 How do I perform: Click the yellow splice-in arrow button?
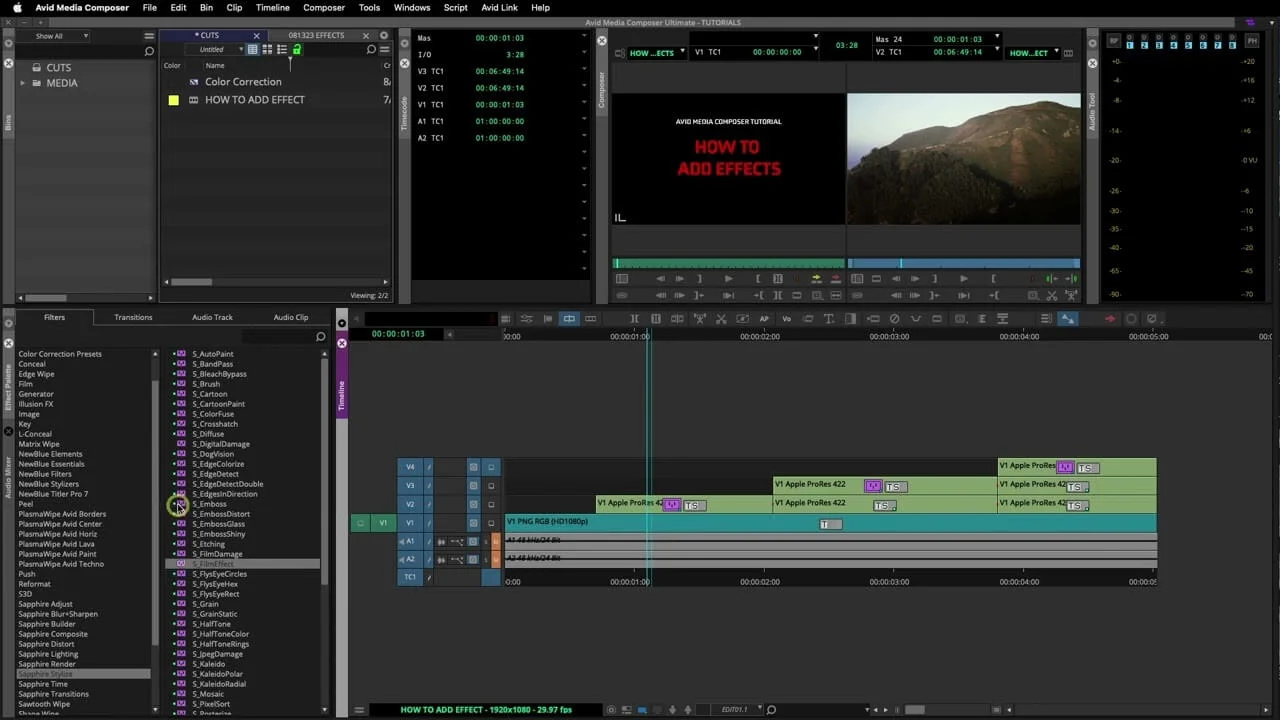(816, 278)
